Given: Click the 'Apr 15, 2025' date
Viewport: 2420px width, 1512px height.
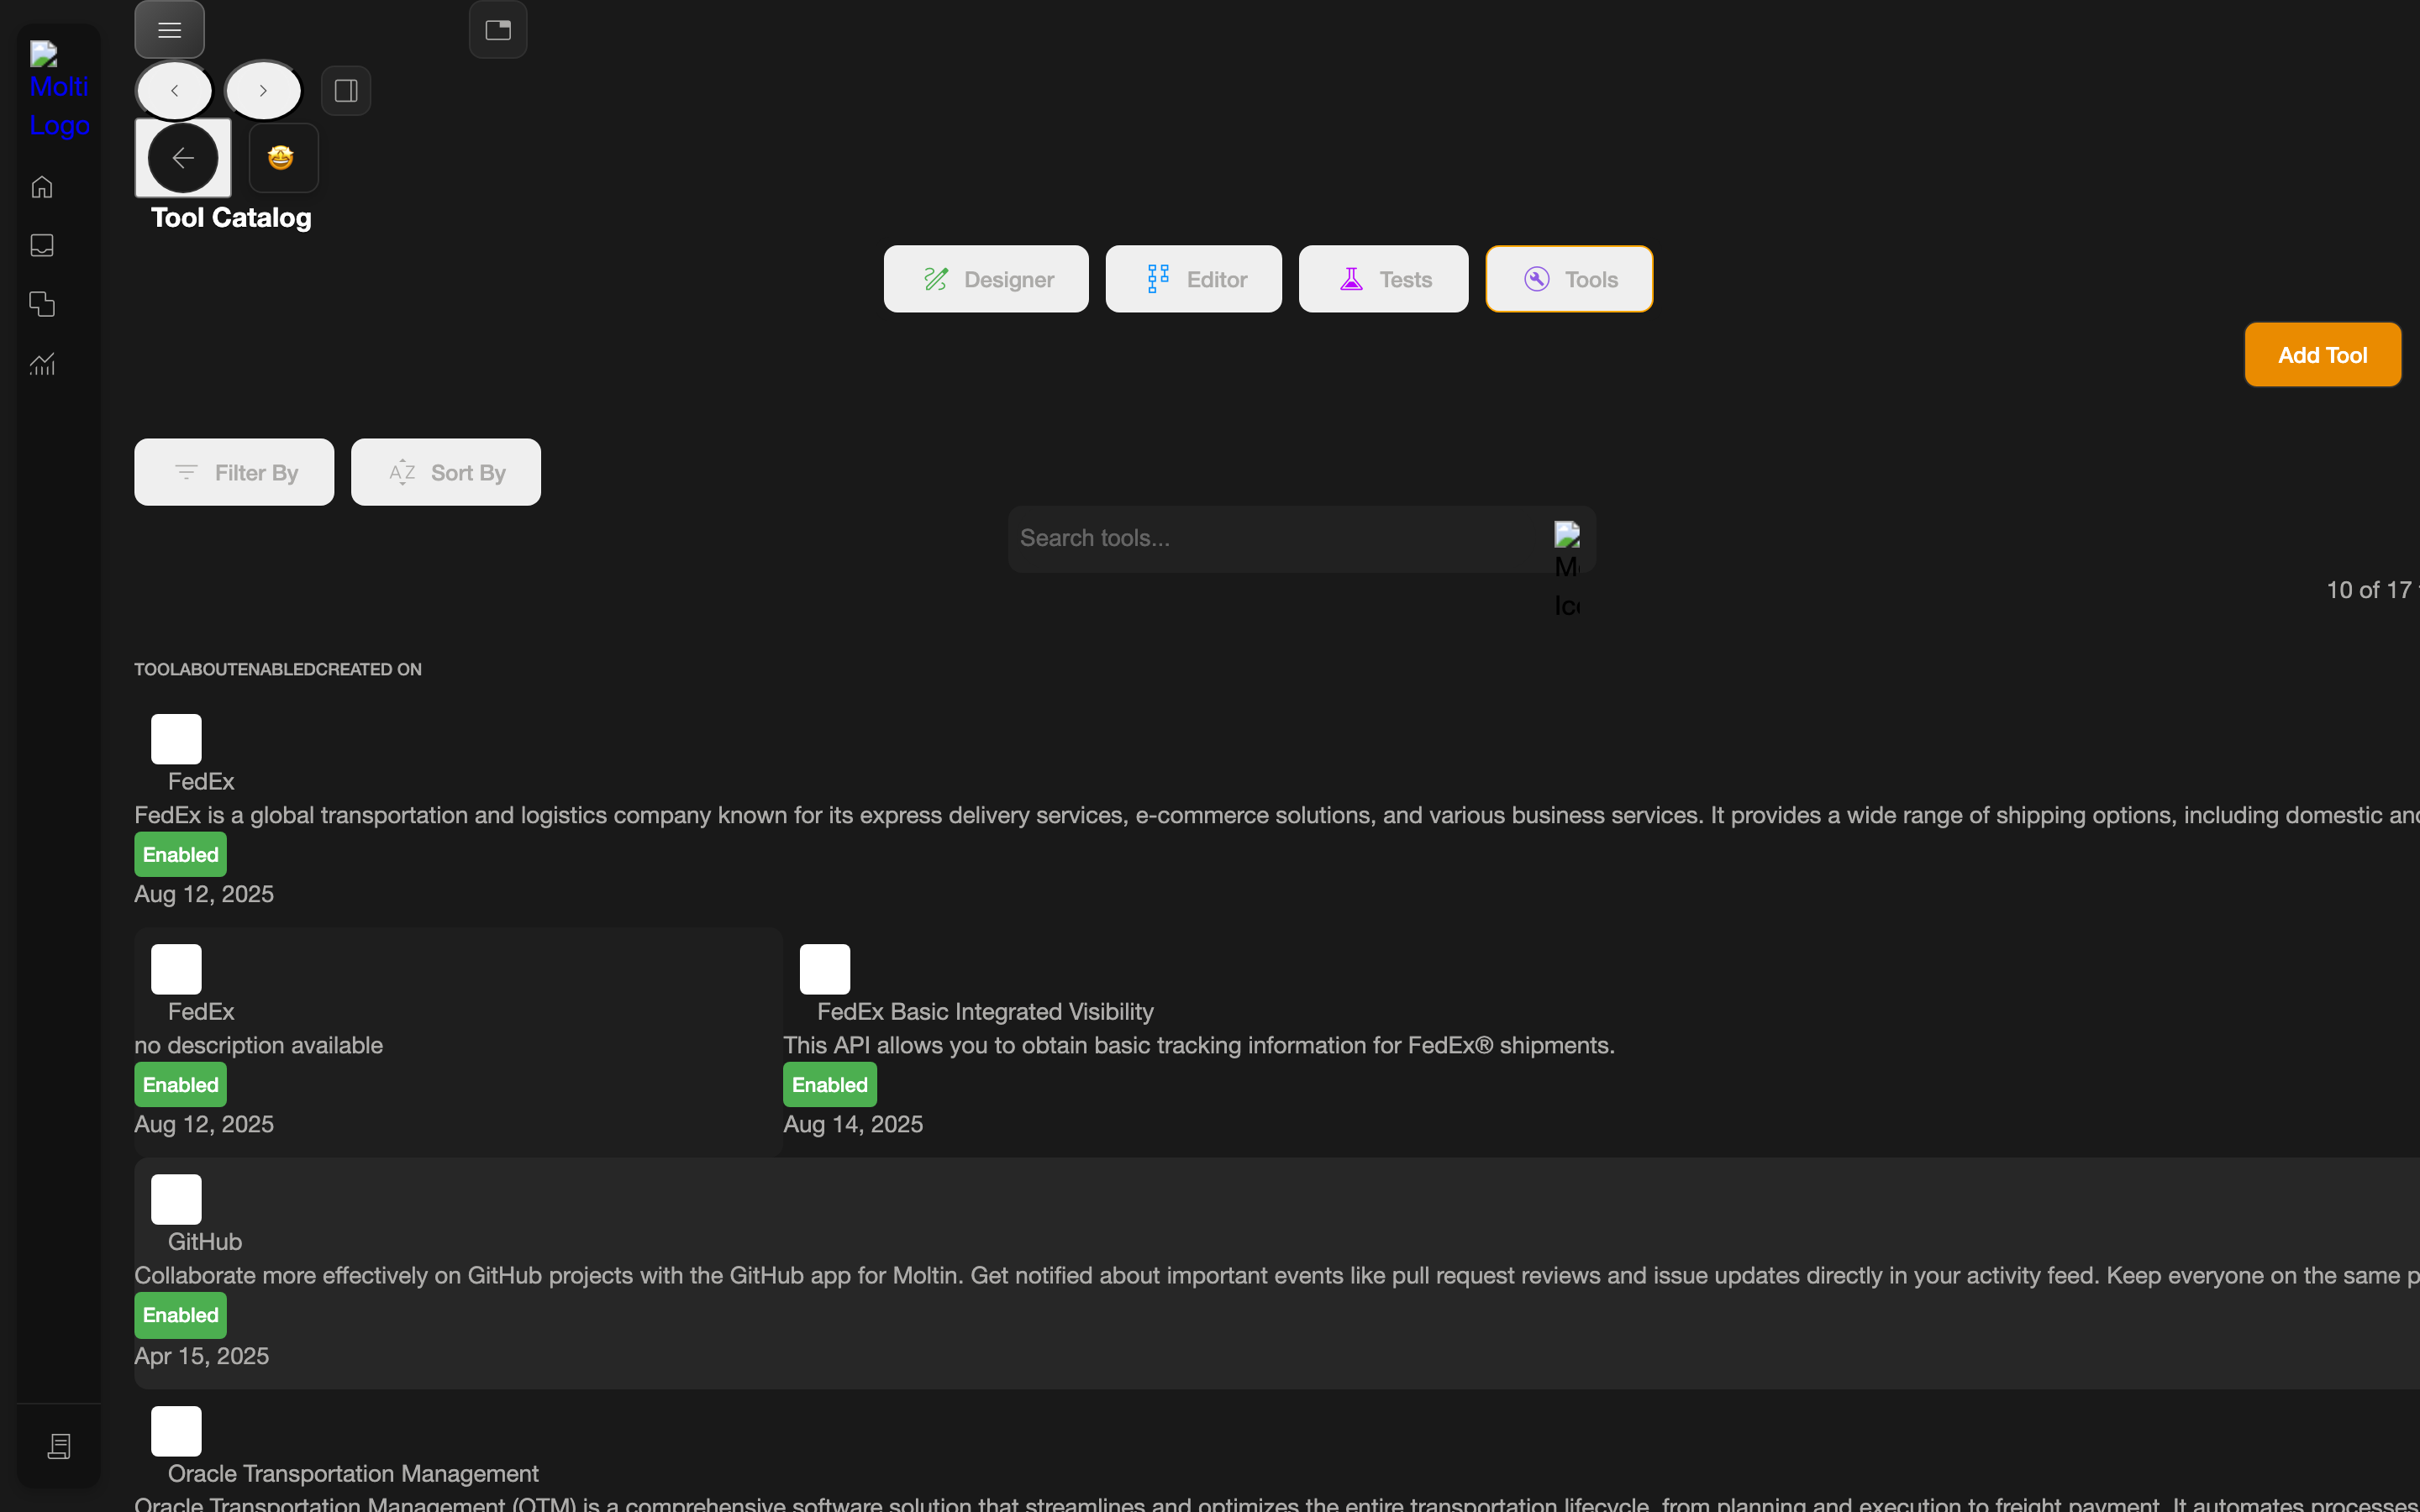Looking at the screenshot, I should [202, 1356].
